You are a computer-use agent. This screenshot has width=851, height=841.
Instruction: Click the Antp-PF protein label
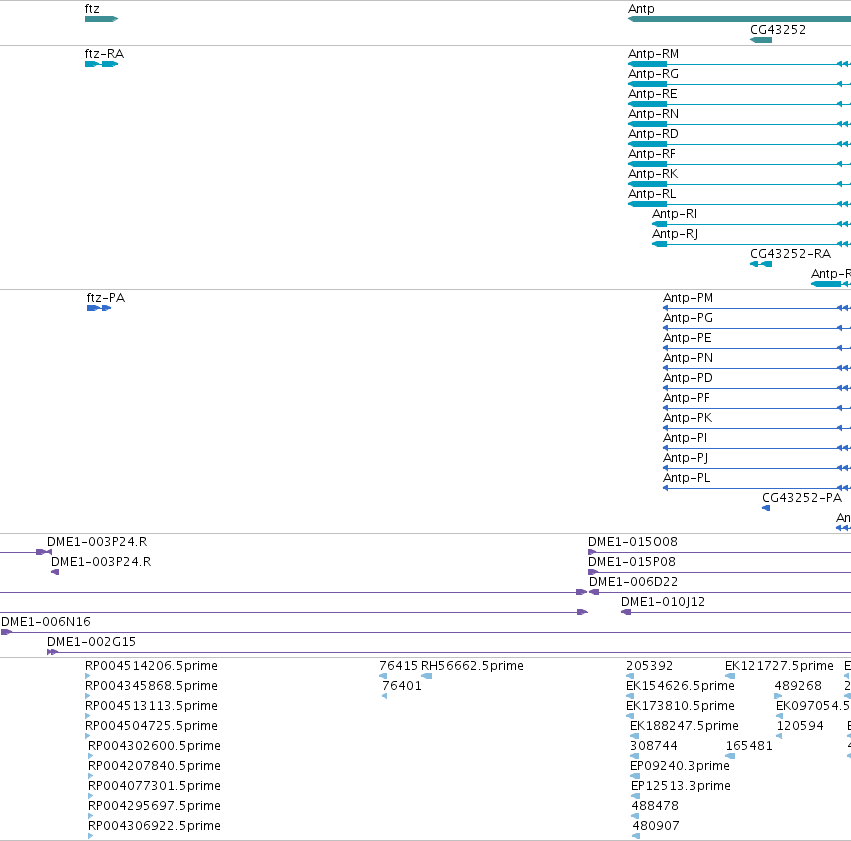click(x=687, y=398)
